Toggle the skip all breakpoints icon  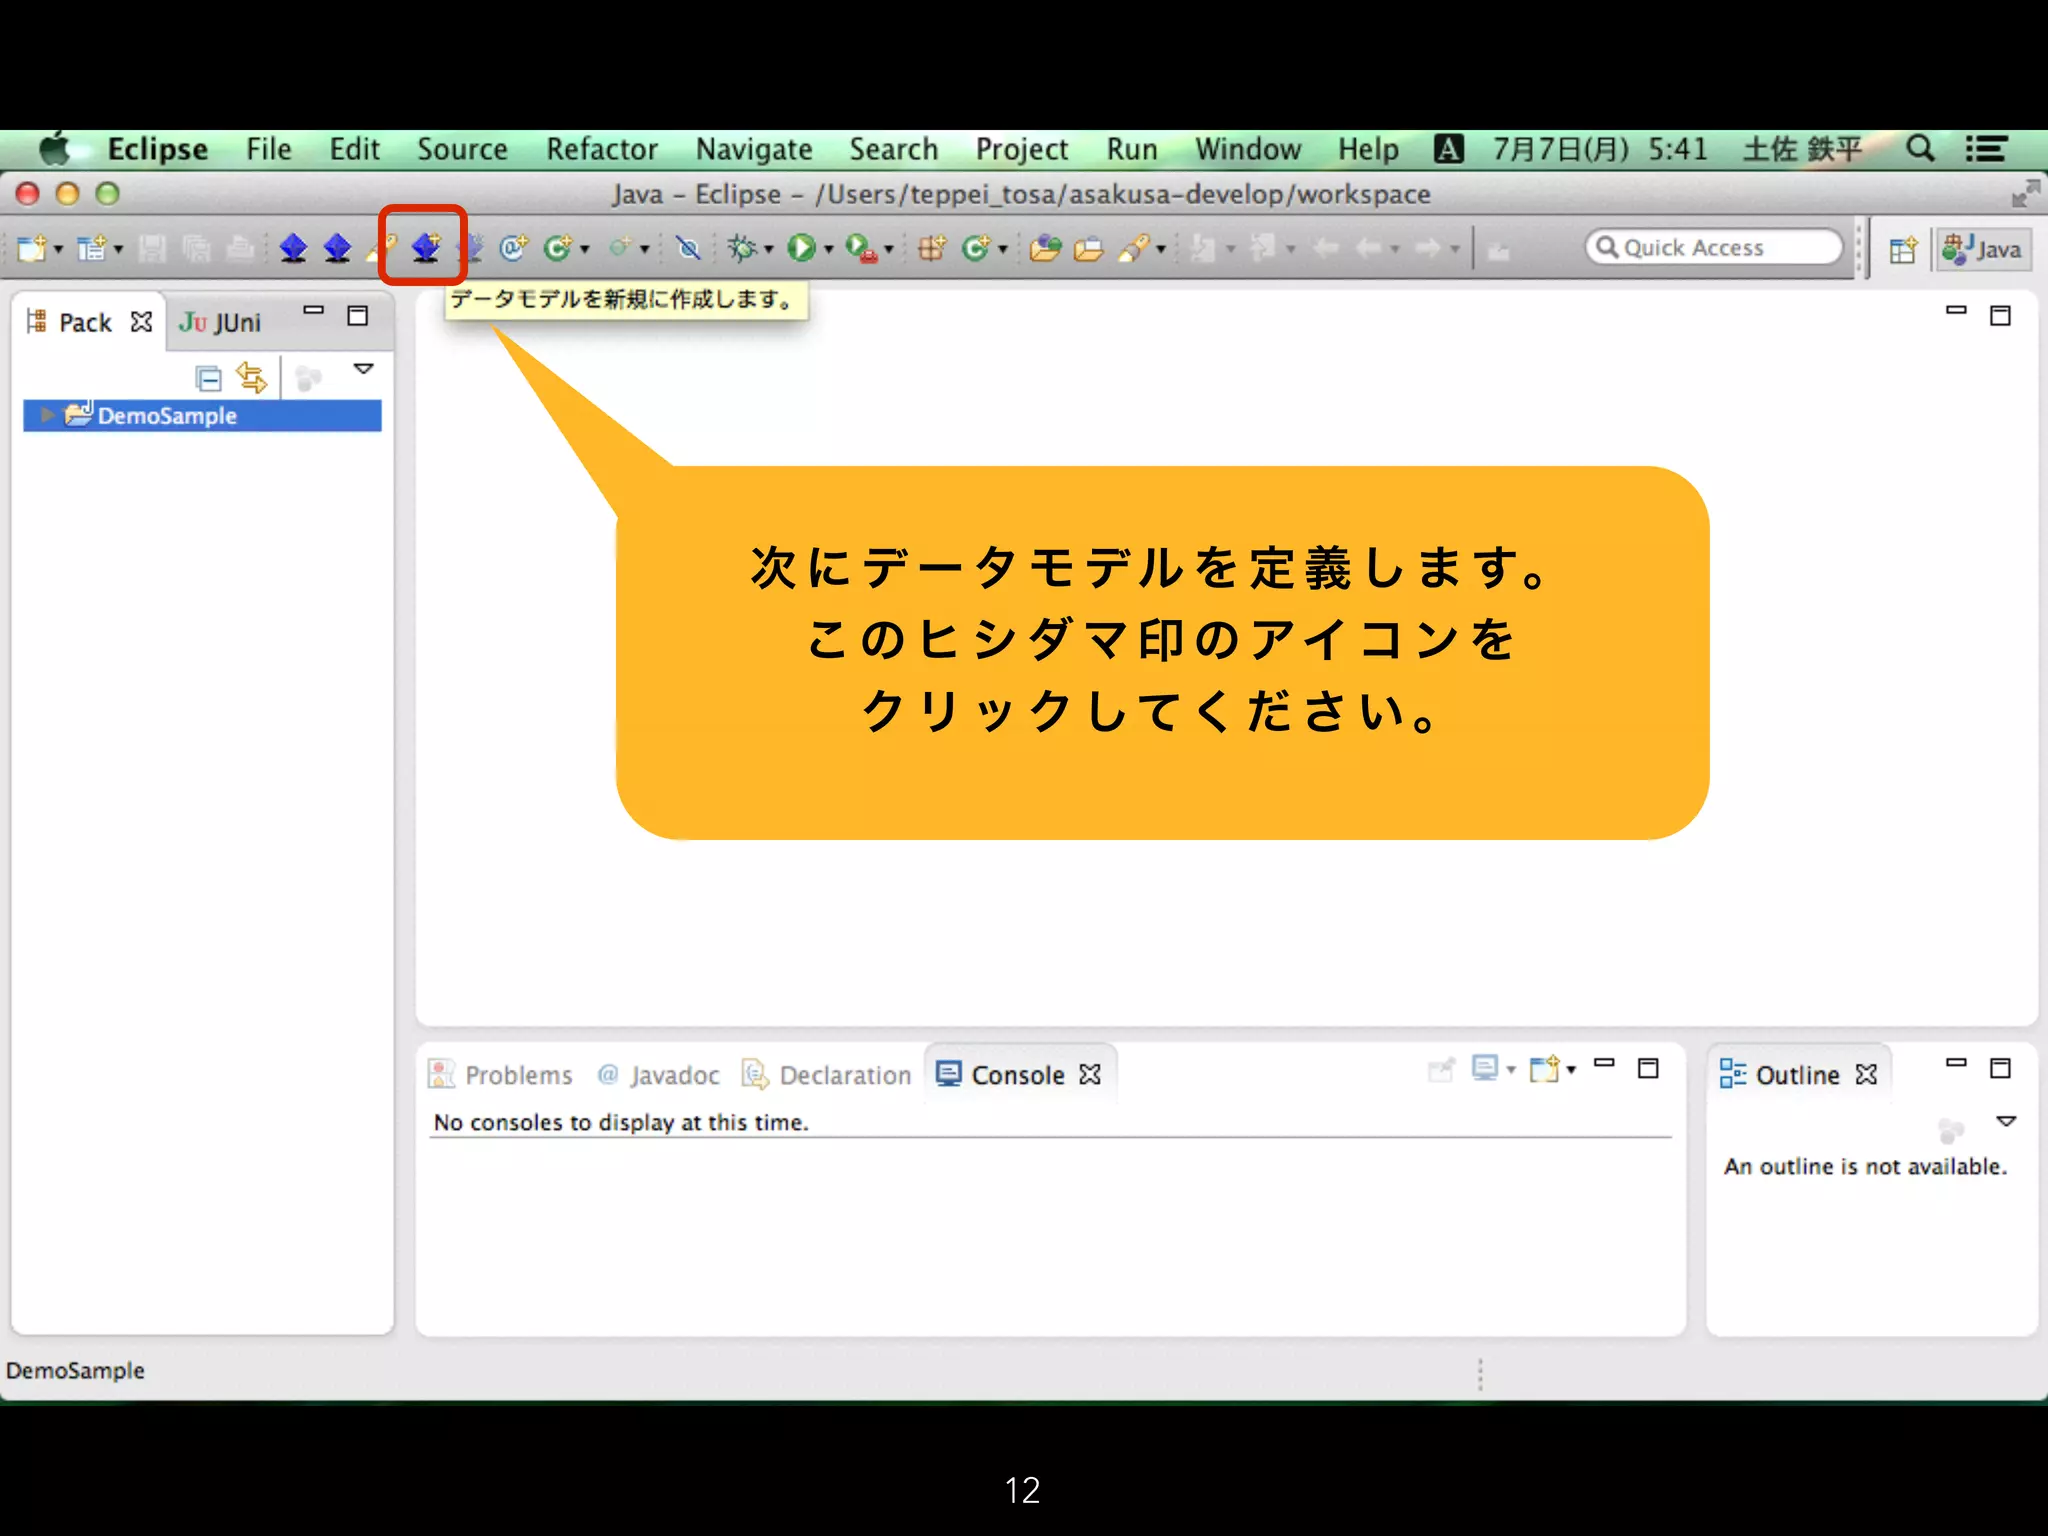(x=688, y=247)
